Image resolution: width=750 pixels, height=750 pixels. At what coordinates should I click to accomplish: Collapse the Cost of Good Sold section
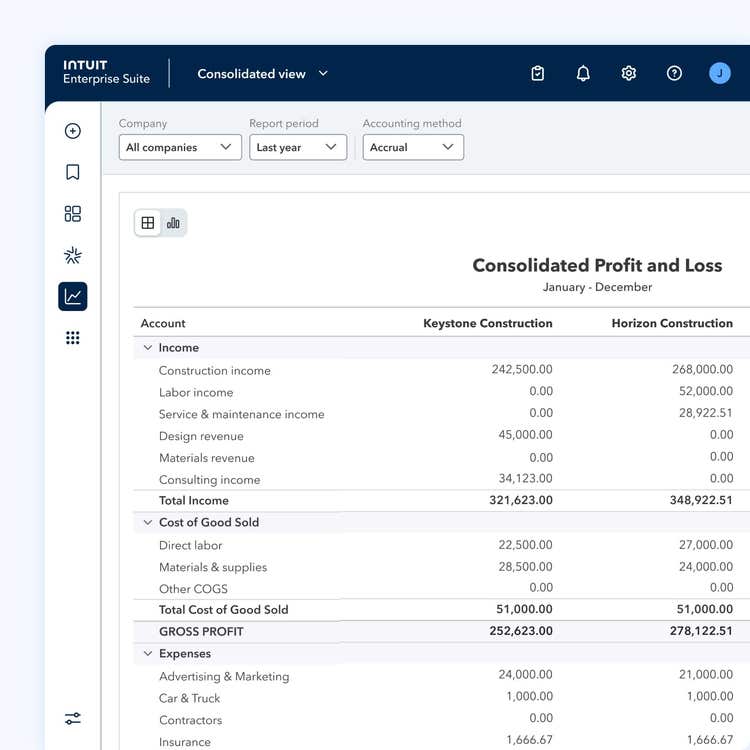click(x=148, y=522)
